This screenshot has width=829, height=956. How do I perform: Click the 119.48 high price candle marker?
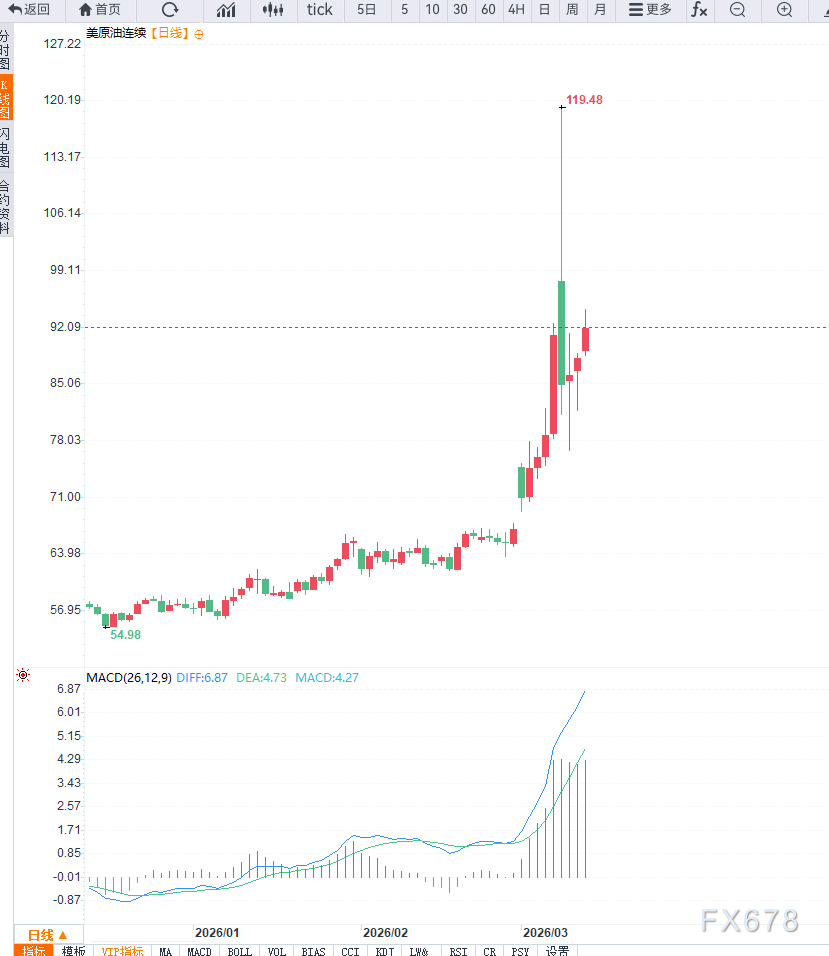click(562, 106)
